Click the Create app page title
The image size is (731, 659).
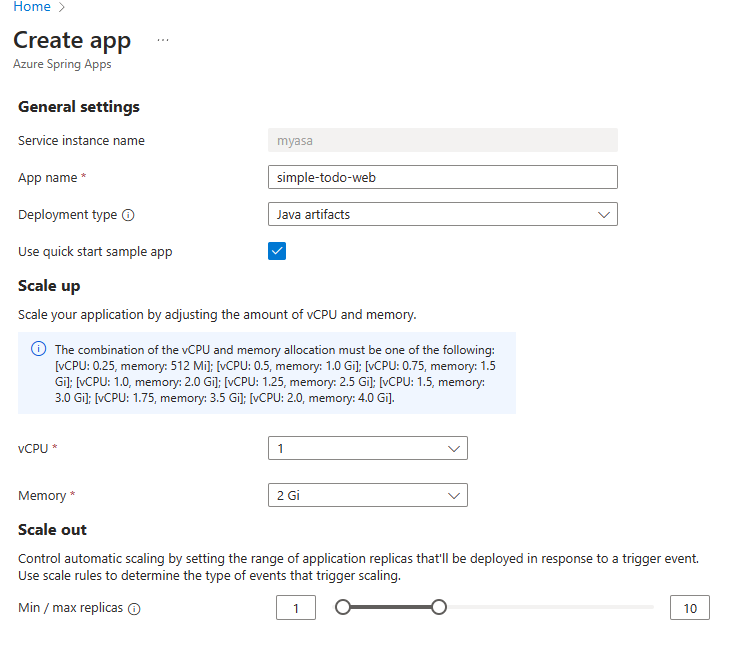pyautogui.click(x=72, y=40)
